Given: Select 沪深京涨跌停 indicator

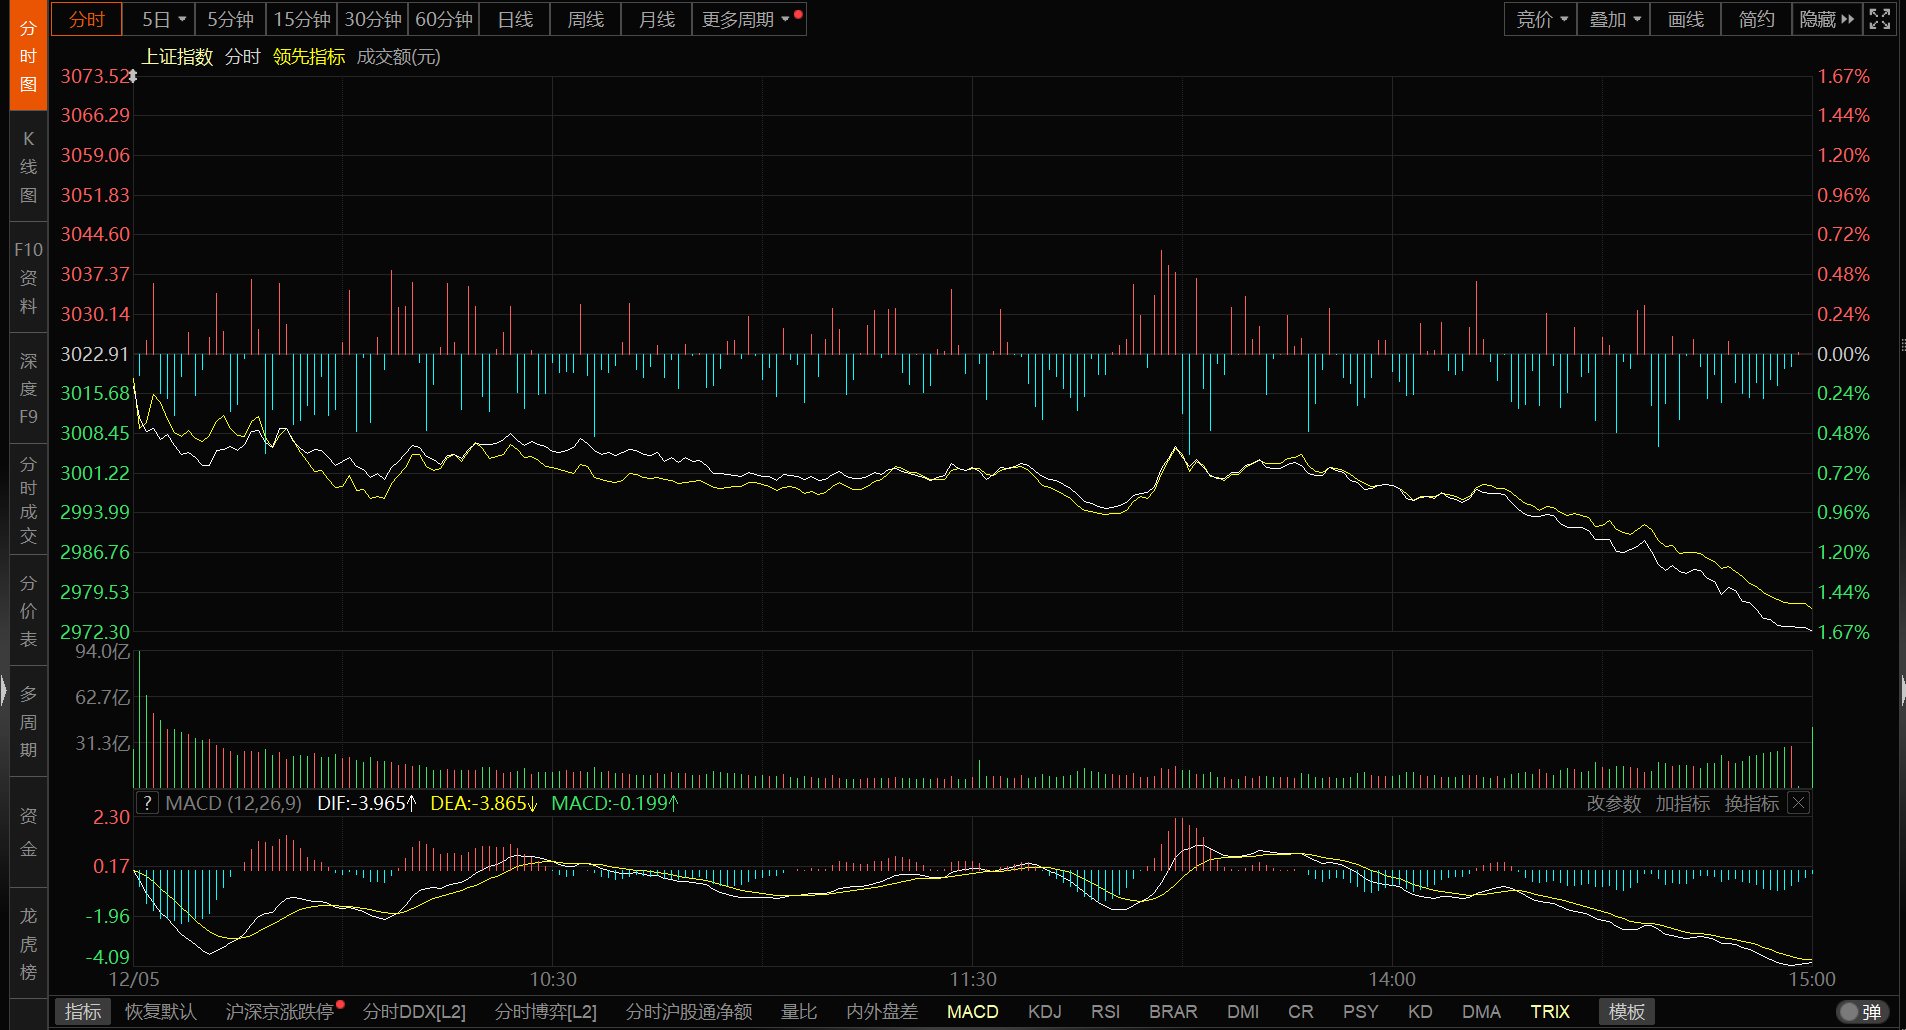Looking at the screenshot, I should pos(279,1012).
